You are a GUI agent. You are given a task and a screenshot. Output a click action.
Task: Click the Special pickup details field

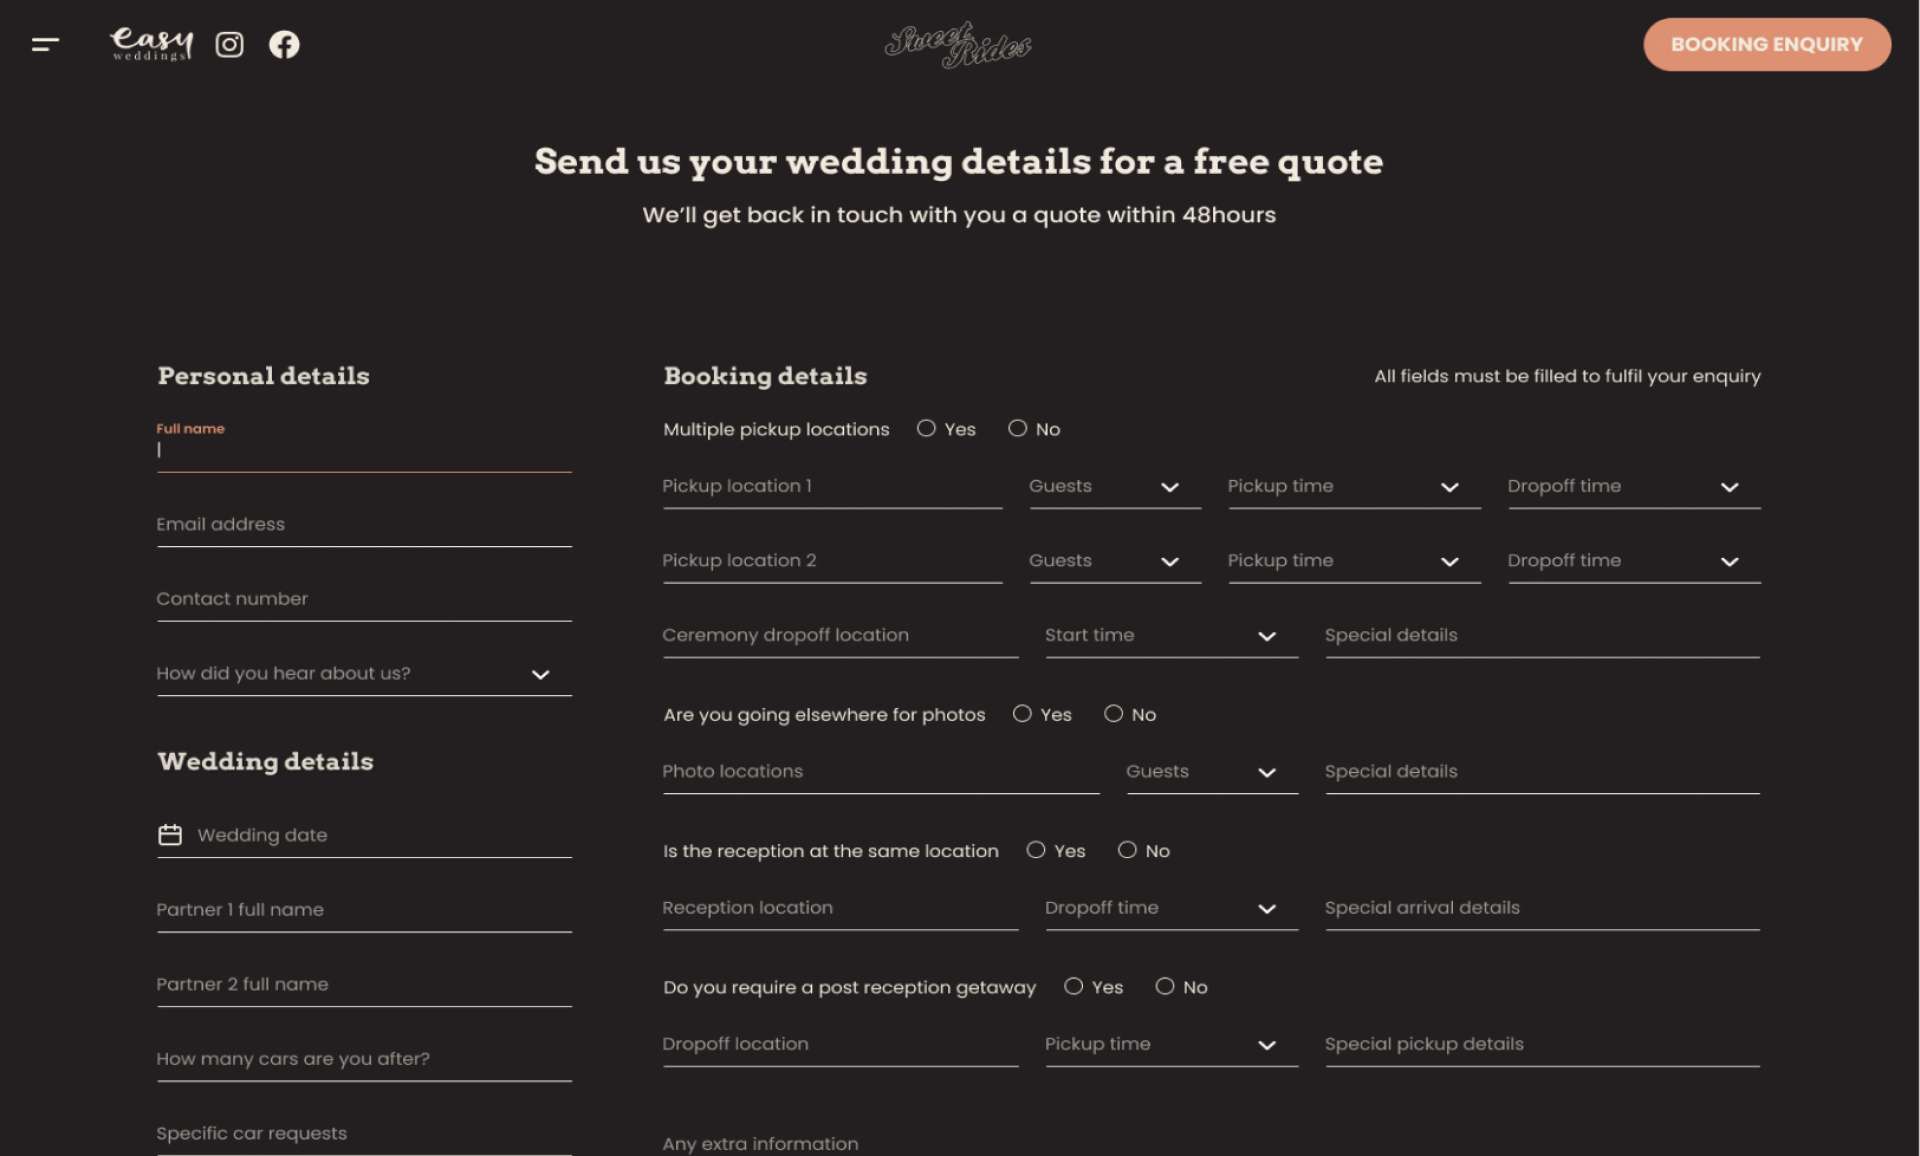[x=1541, y=1044]
